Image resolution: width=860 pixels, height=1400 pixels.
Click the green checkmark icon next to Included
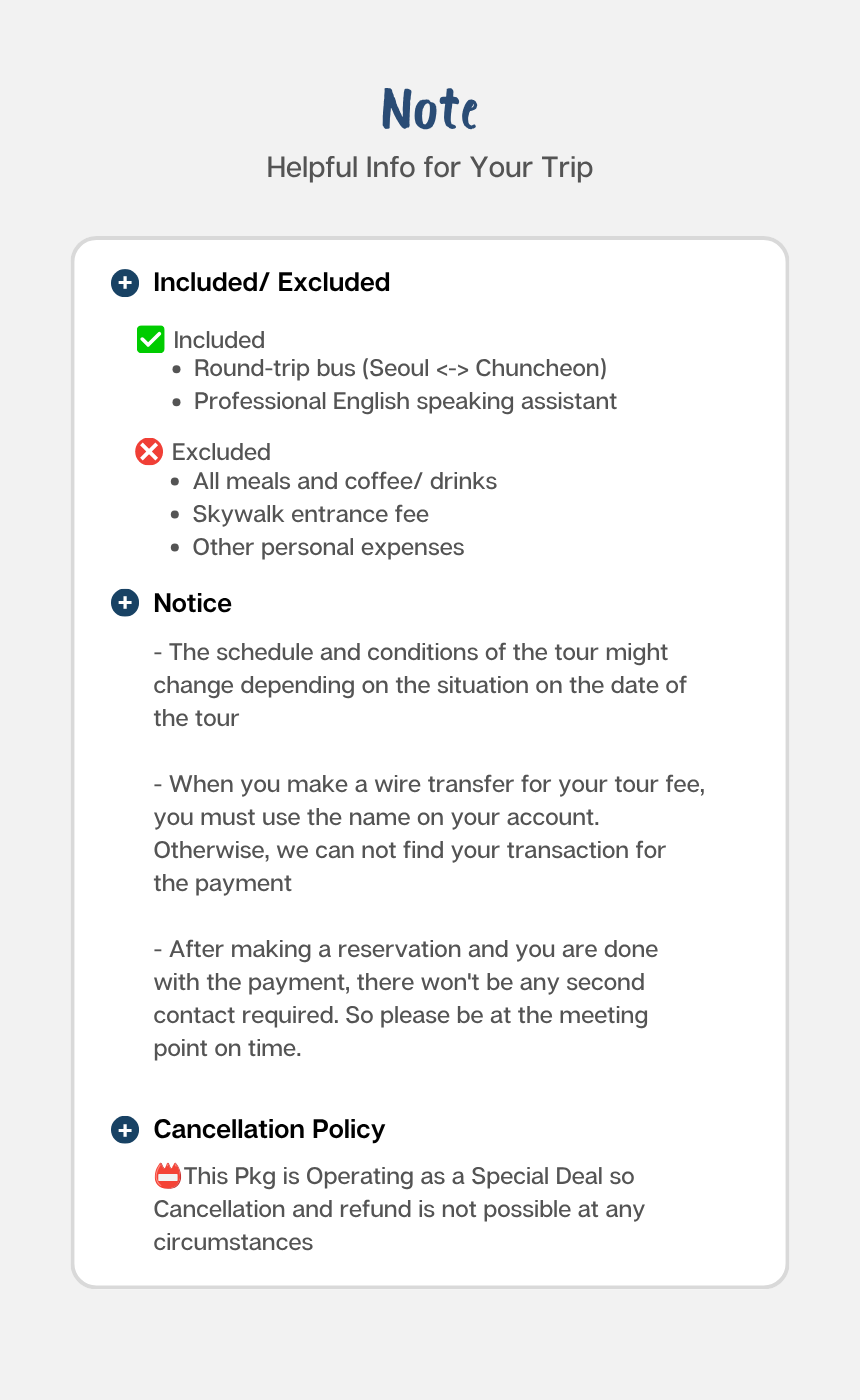(150, 340)
